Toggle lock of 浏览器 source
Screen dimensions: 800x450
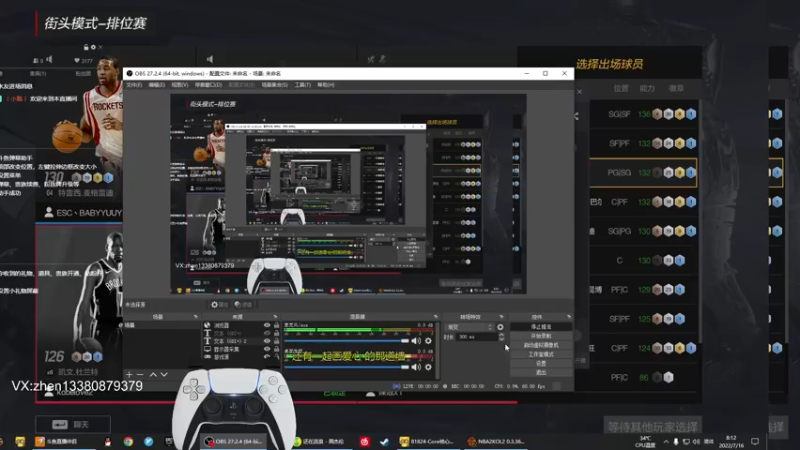pos(276,325)
